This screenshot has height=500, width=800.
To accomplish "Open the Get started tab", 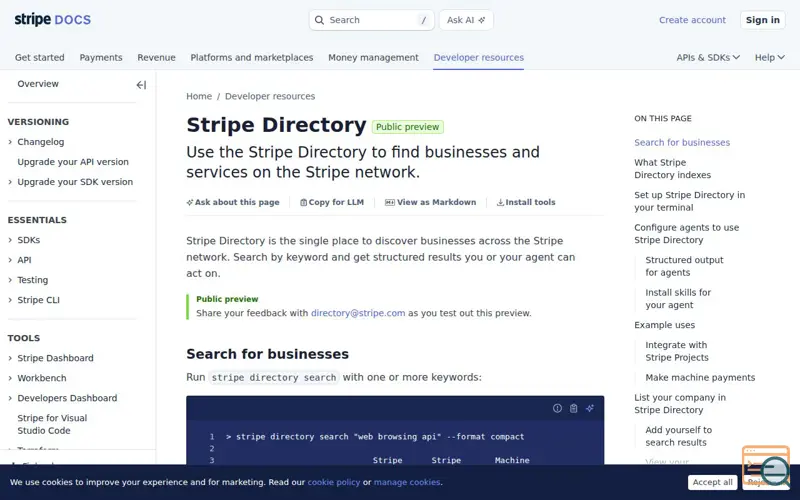I will [40, 58].
